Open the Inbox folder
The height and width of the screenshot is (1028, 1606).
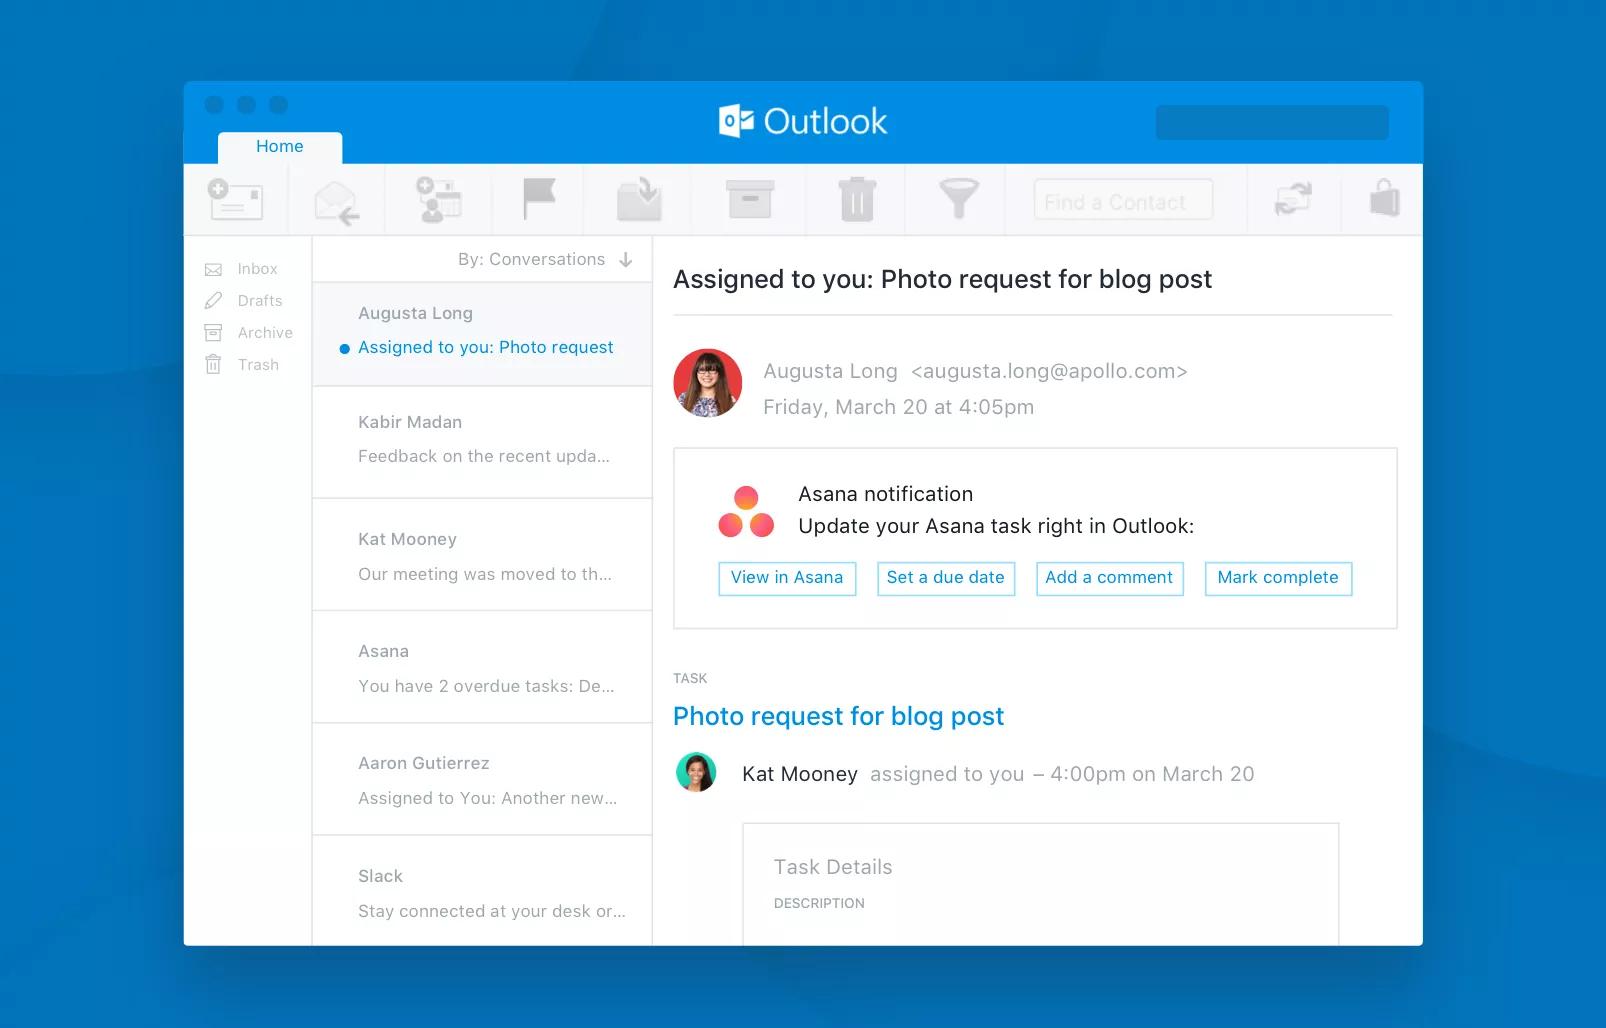(257, 269)
